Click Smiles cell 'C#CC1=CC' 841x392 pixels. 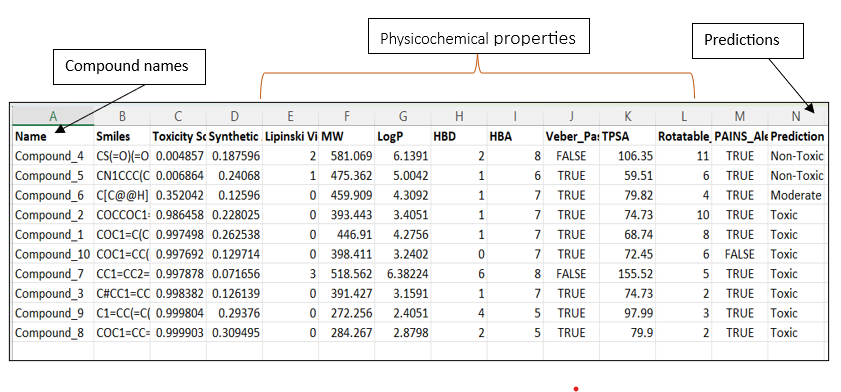click(x=122, y=293)
